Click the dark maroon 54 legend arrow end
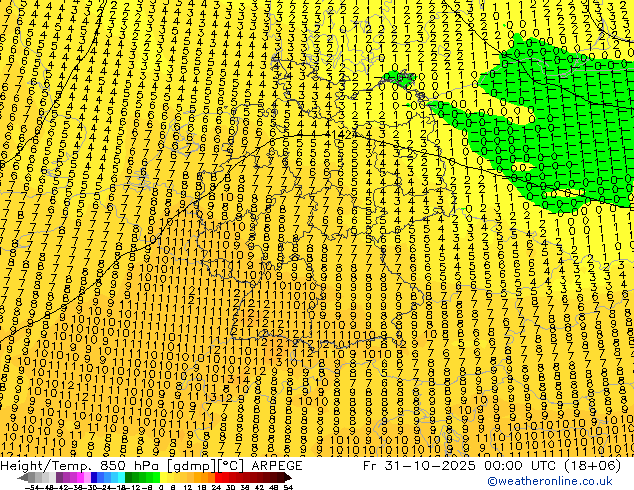The image size is (634, 490). click(x=288, y=478)
